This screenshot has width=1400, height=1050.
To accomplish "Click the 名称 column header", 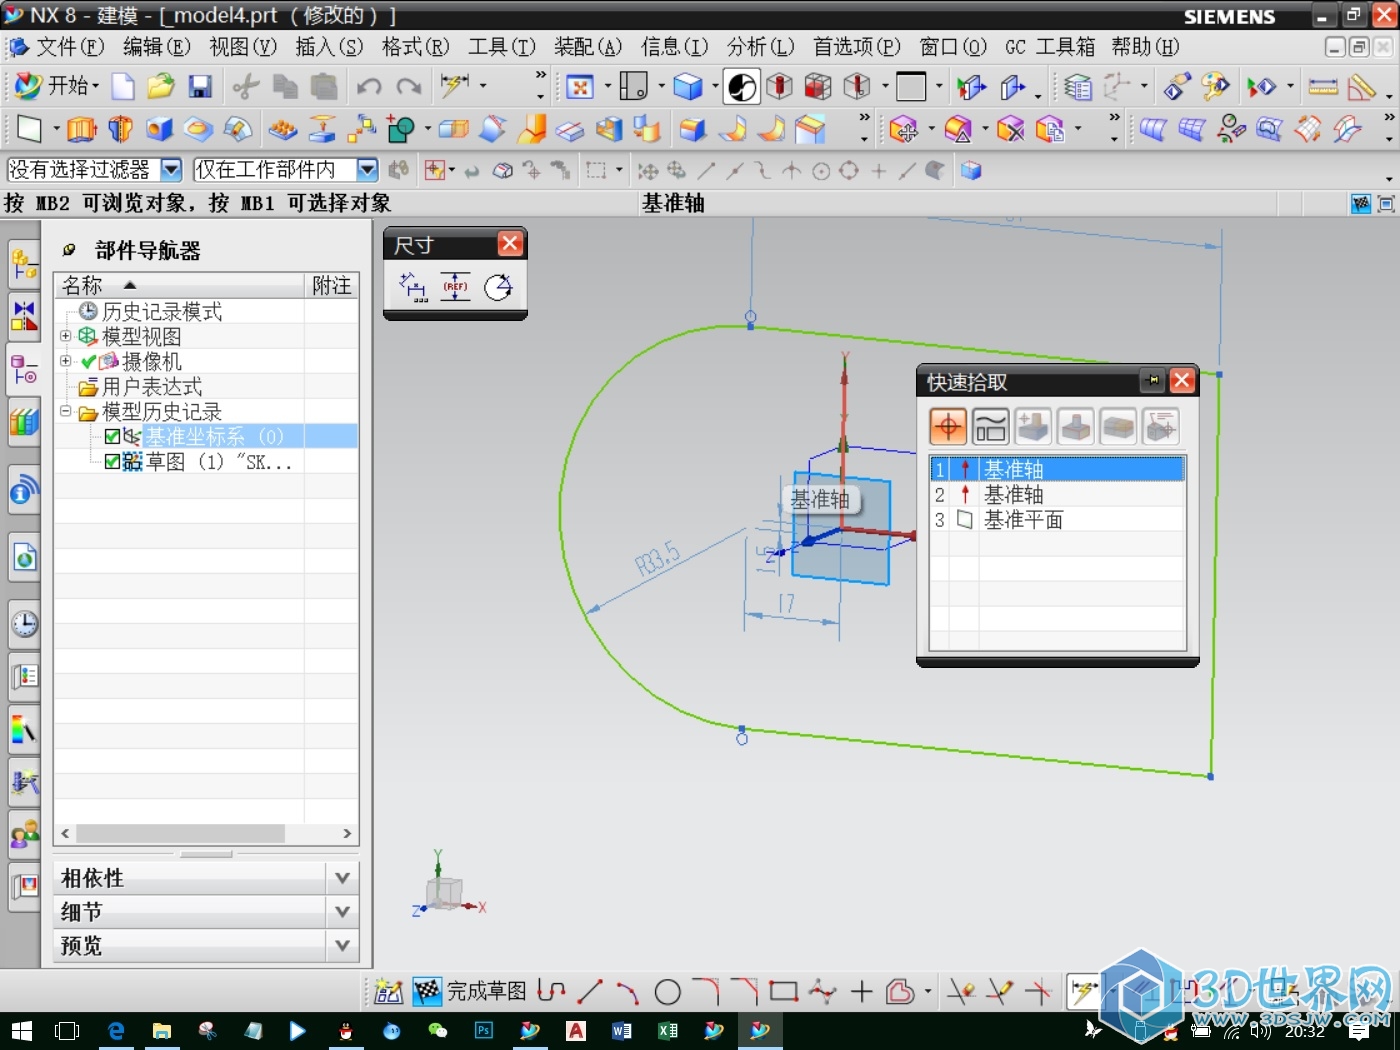I will [x=180, y=285].
